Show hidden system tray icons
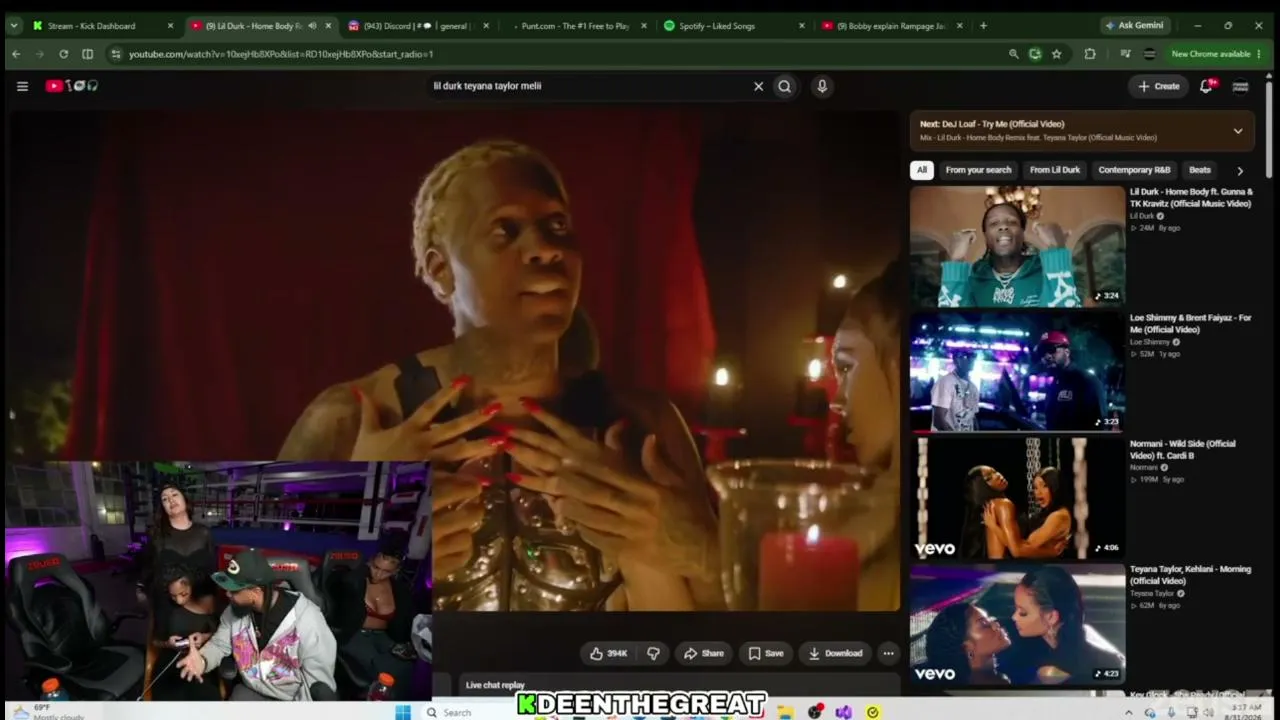The height and width of the screenshot is (720, 1280). pos(1129,712)
